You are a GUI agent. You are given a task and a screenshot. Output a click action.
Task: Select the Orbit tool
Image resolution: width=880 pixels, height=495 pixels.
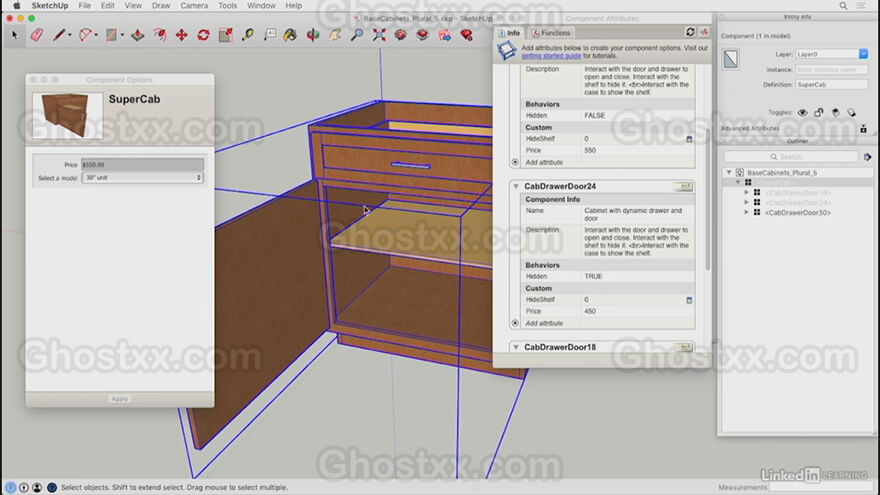coord(313,35)
